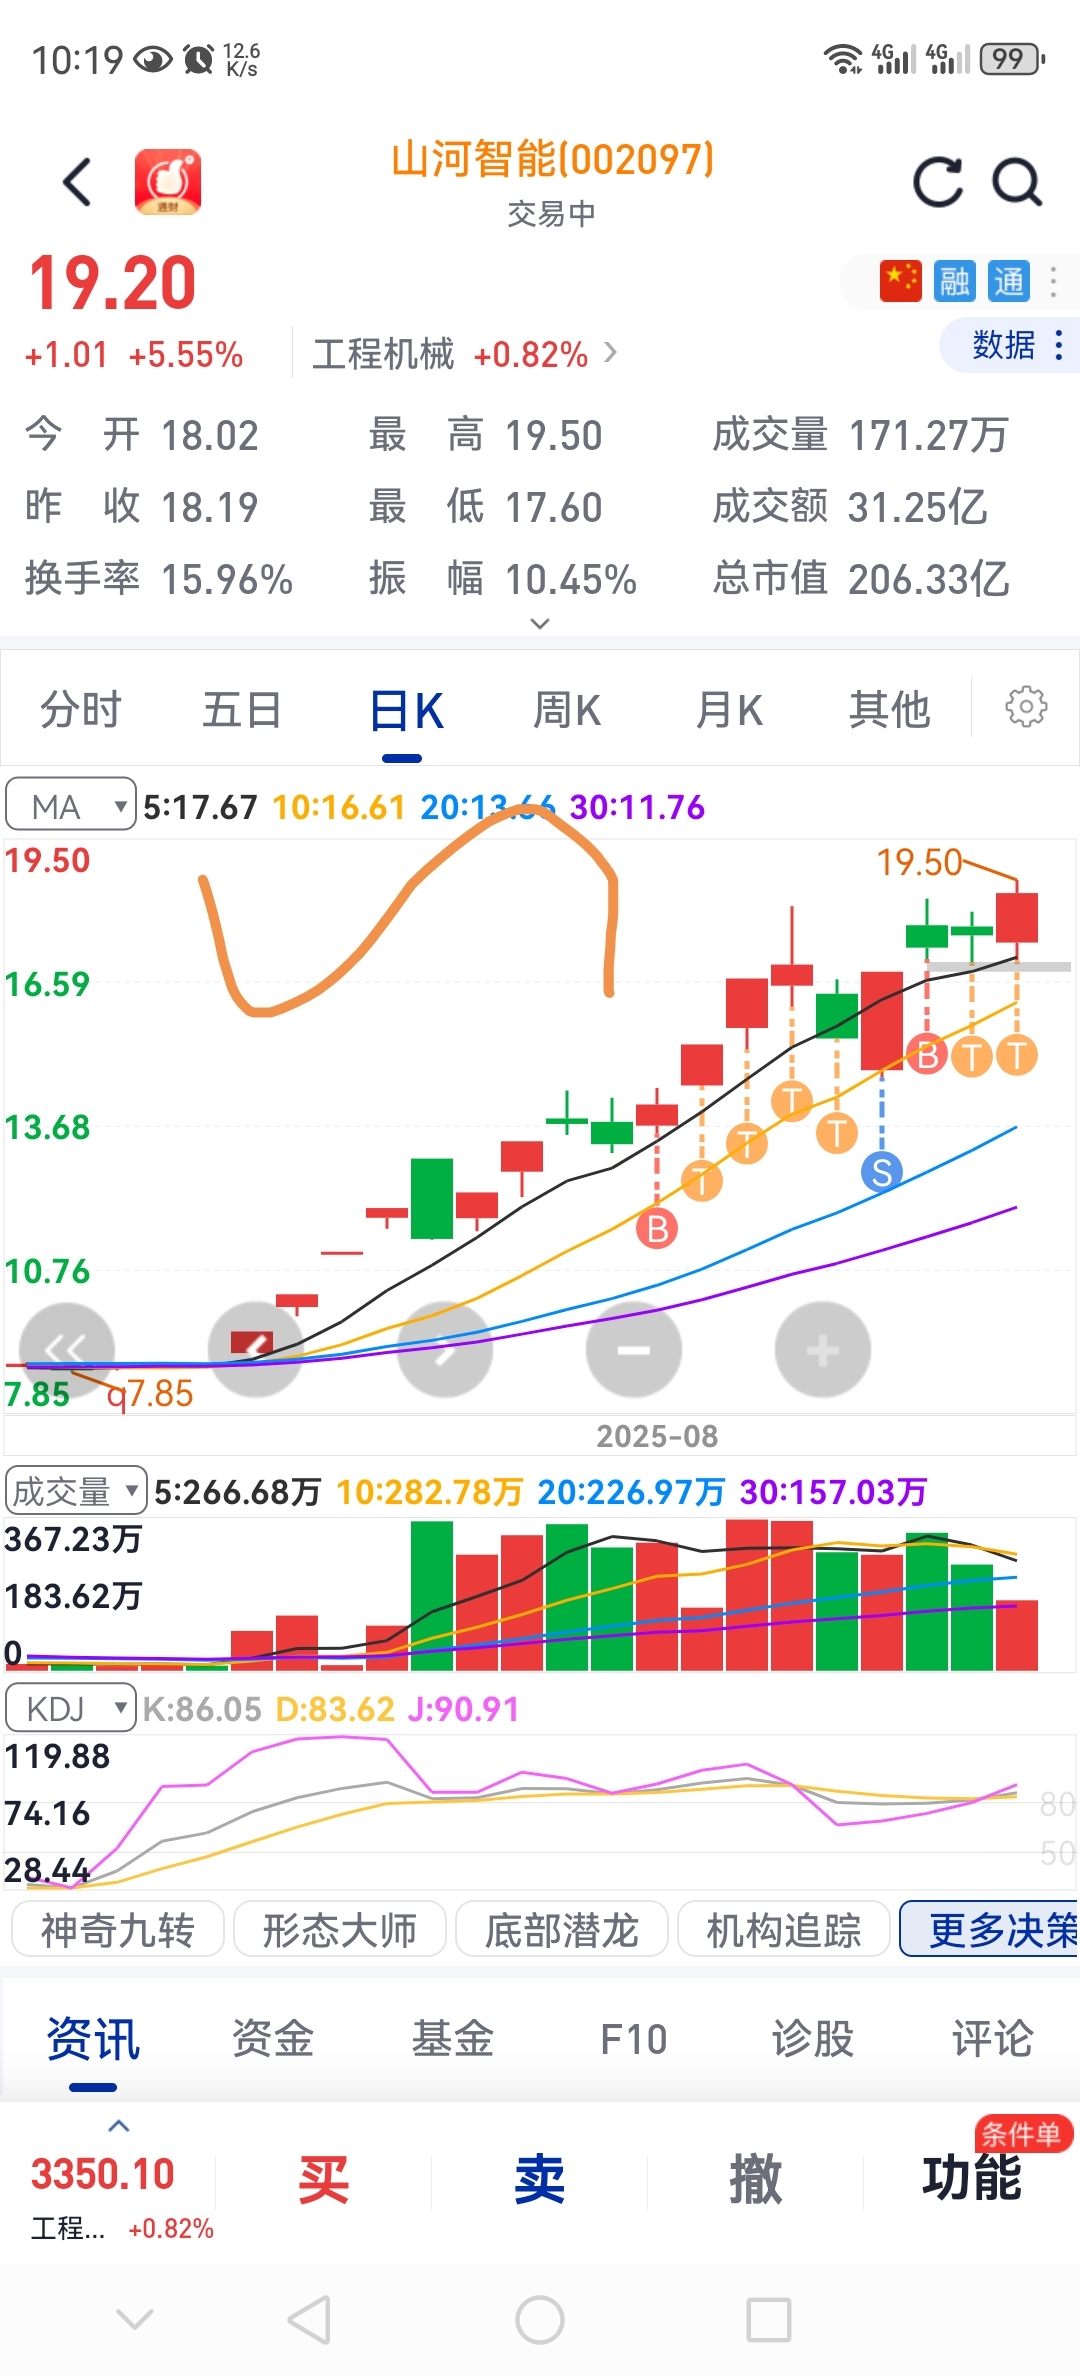Switch to 分时 chart tab
Screen dimensions: 1080x2376
(80, 710)
